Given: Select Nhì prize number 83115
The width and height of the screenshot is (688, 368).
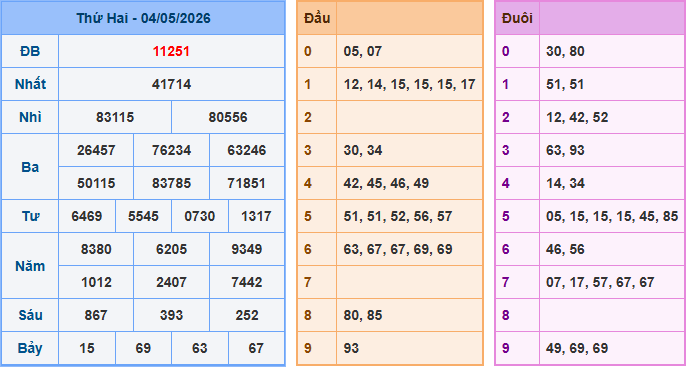Looking at the screenshot, I should coord(115,117).
